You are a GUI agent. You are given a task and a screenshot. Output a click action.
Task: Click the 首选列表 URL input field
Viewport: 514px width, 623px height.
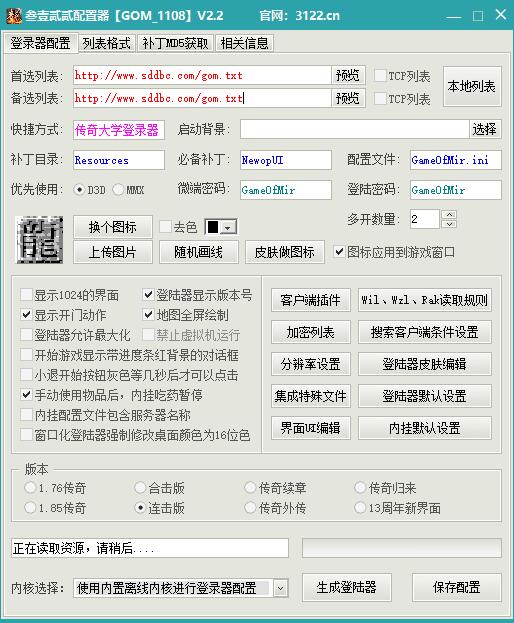202,75
